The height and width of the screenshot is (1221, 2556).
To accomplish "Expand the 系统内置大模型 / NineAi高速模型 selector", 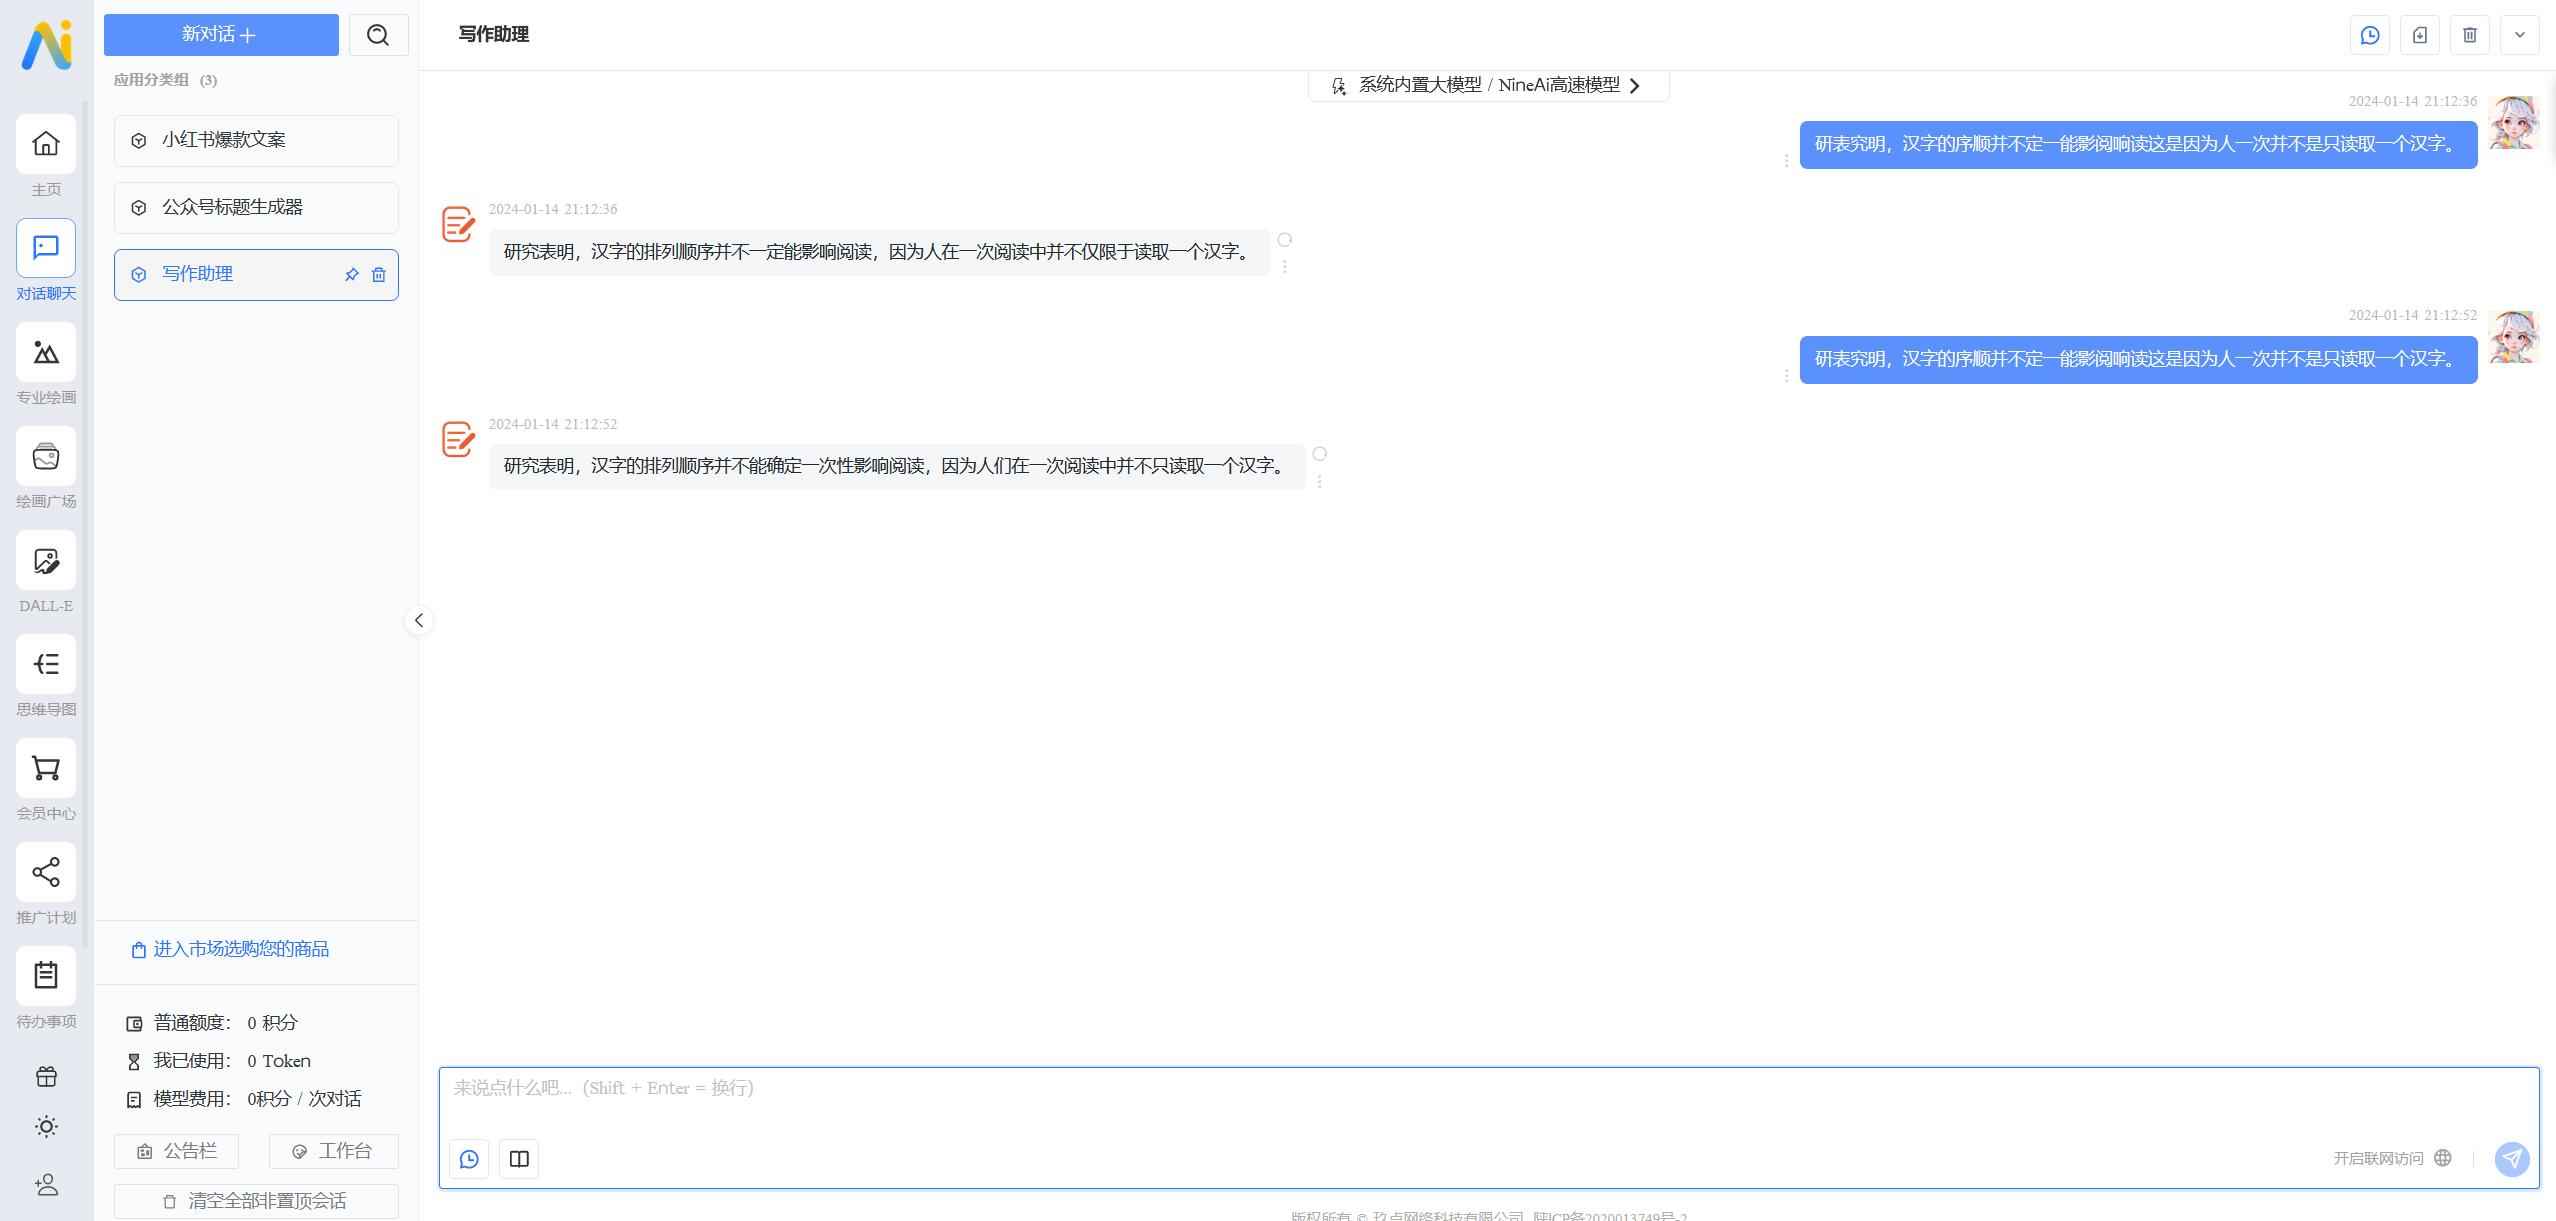I will (x=1488, y=86).
